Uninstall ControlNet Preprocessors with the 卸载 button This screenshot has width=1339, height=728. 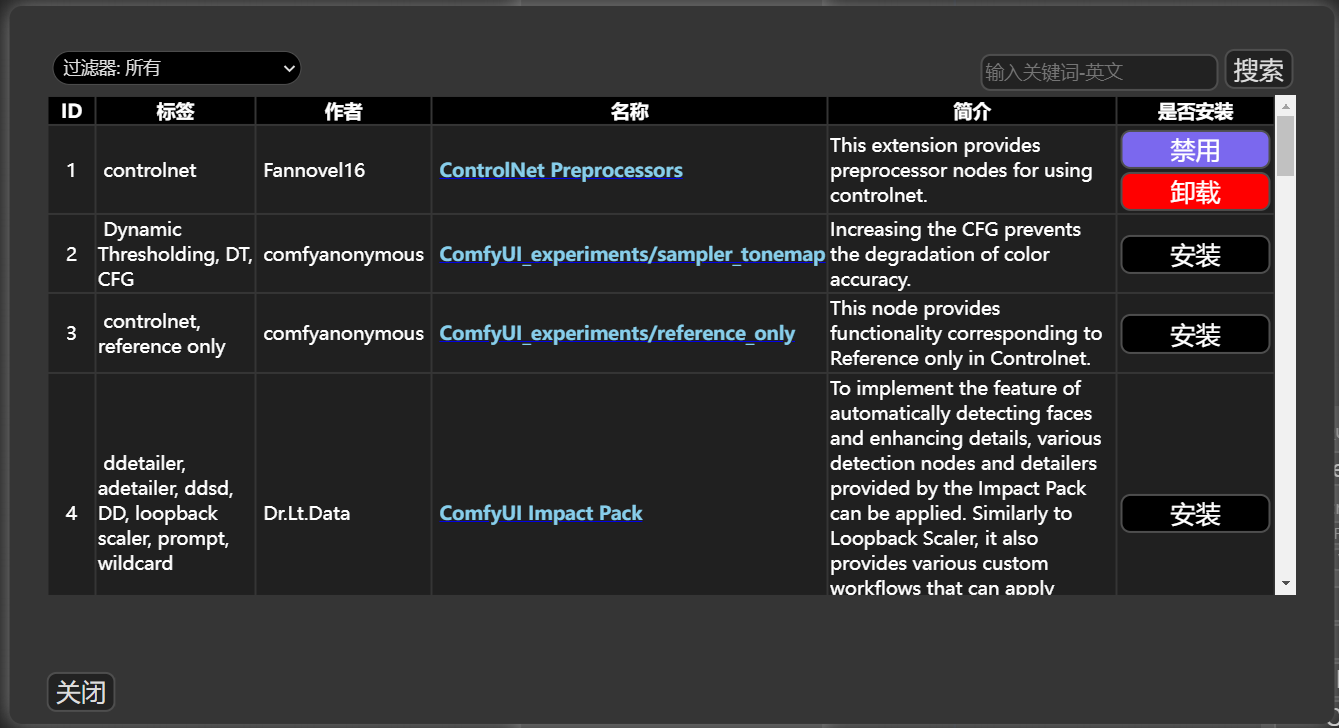tap(1195, 191)
